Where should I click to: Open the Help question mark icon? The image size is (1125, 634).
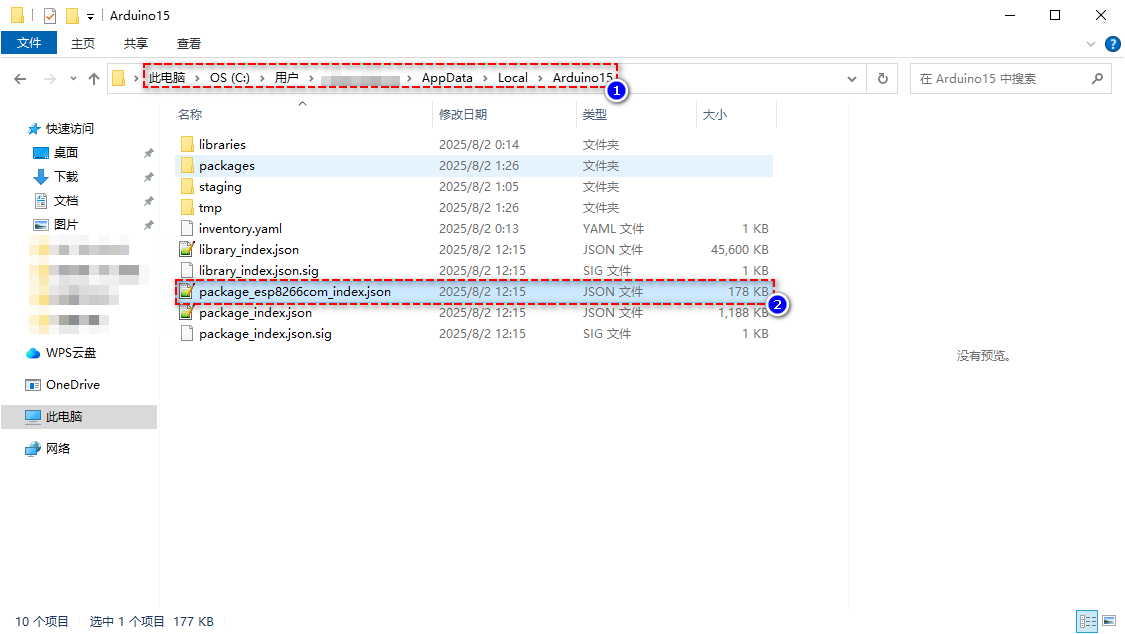1113,44
